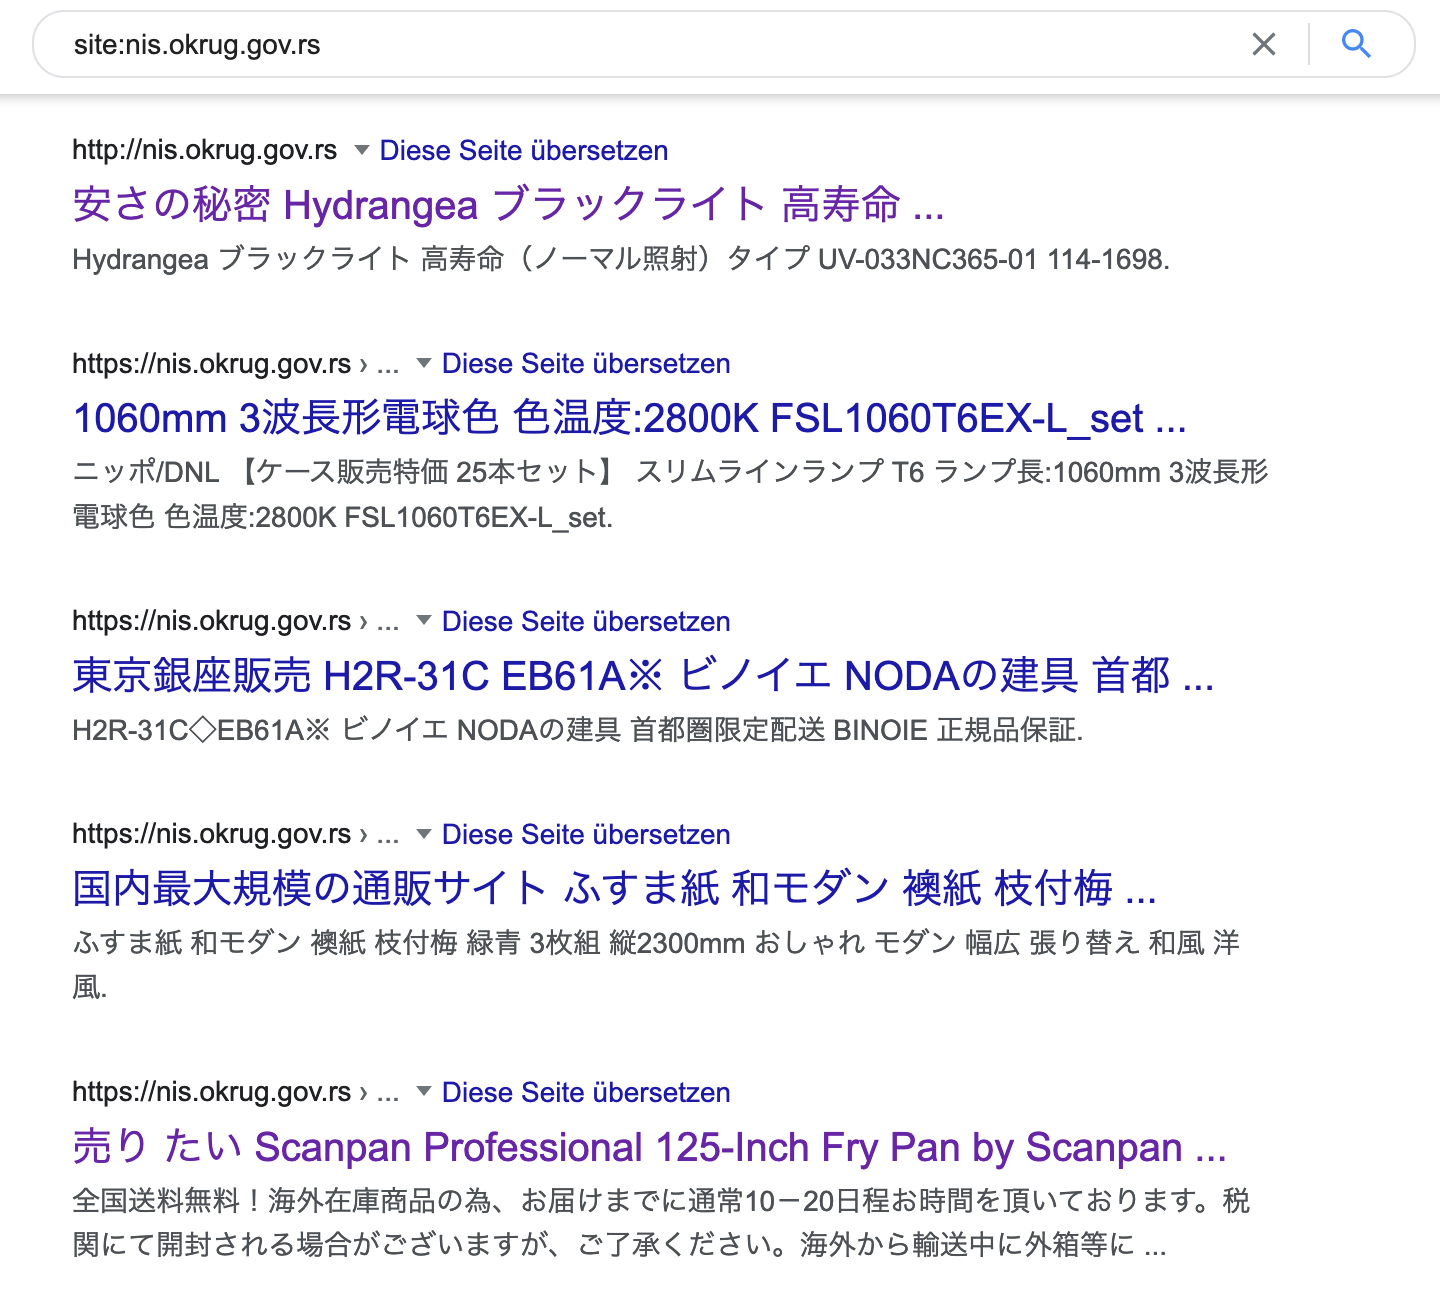This screenshot has height=1302, width=1440.
Task: Click the URL breadcrumb above the Scanpan result
Action: [x=236, y=1093]
